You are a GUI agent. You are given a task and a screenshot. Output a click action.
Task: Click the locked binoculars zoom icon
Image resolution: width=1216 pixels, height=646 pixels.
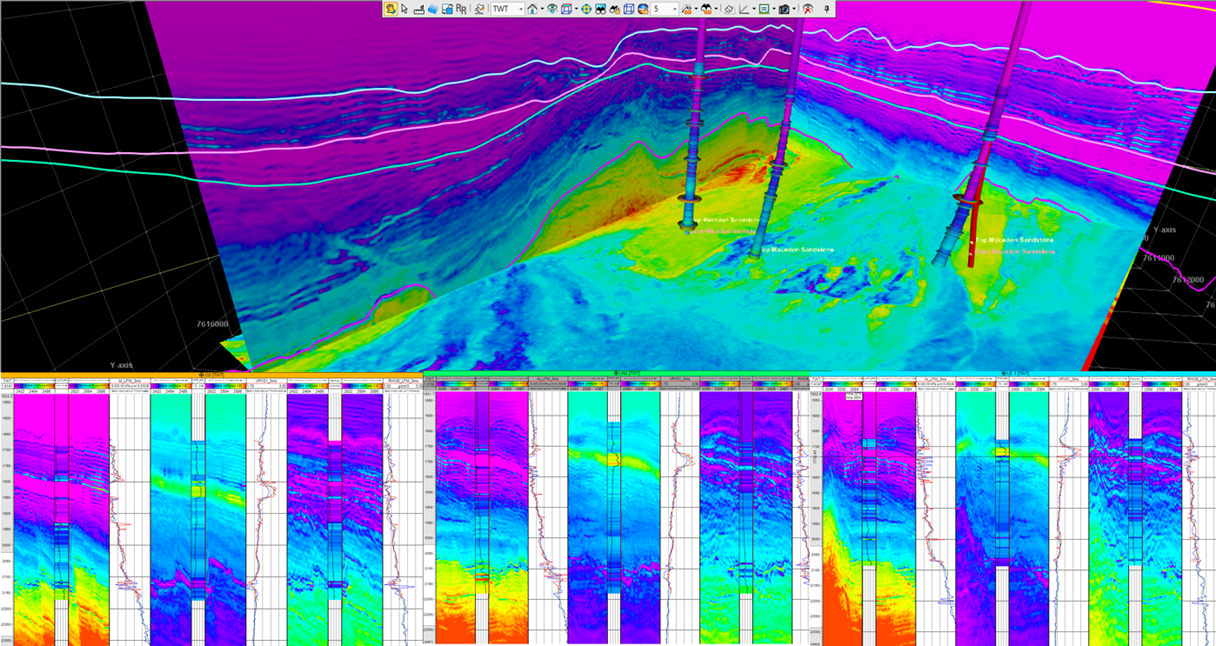[614, 10]
